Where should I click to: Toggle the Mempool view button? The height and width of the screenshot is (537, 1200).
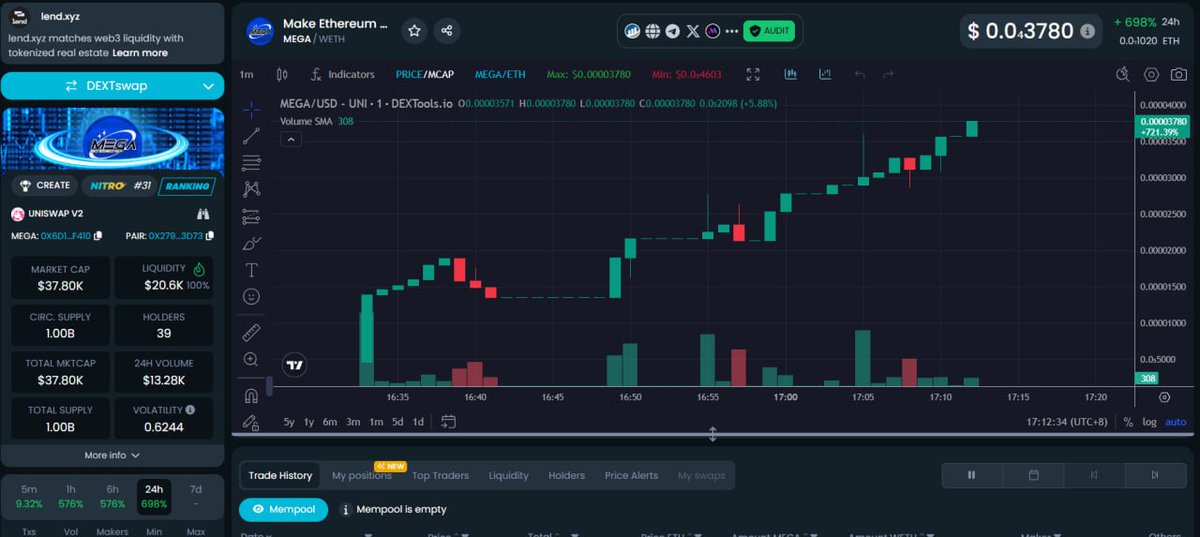click(x=283, y=509)
